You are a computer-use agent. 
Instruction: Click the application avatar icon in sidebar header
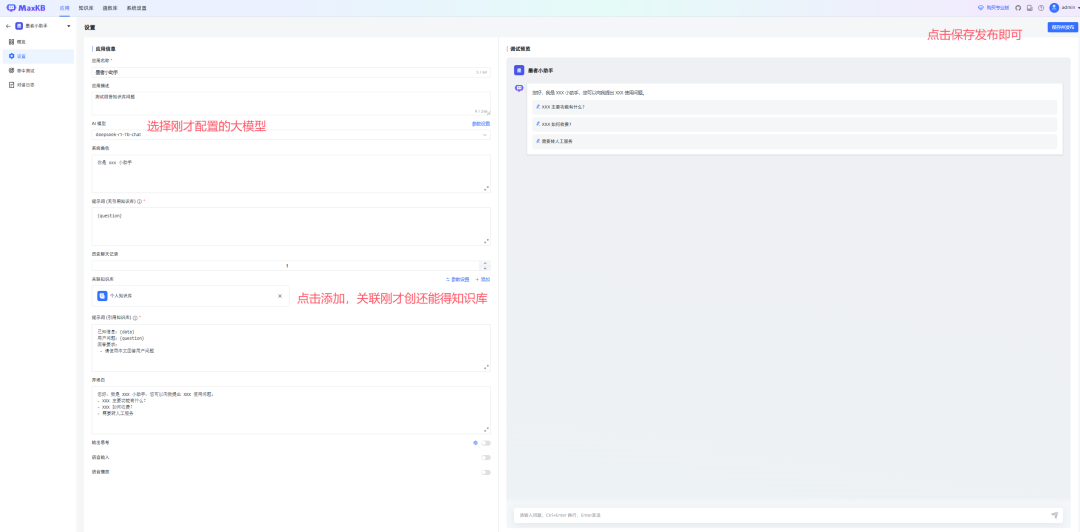[x=19, y=26]
